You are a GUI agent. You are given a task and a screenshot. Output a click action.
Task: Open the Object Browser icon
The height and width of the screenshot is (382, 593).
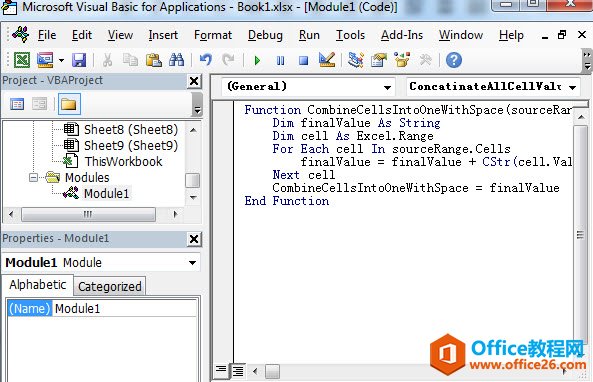coord(402,60)
